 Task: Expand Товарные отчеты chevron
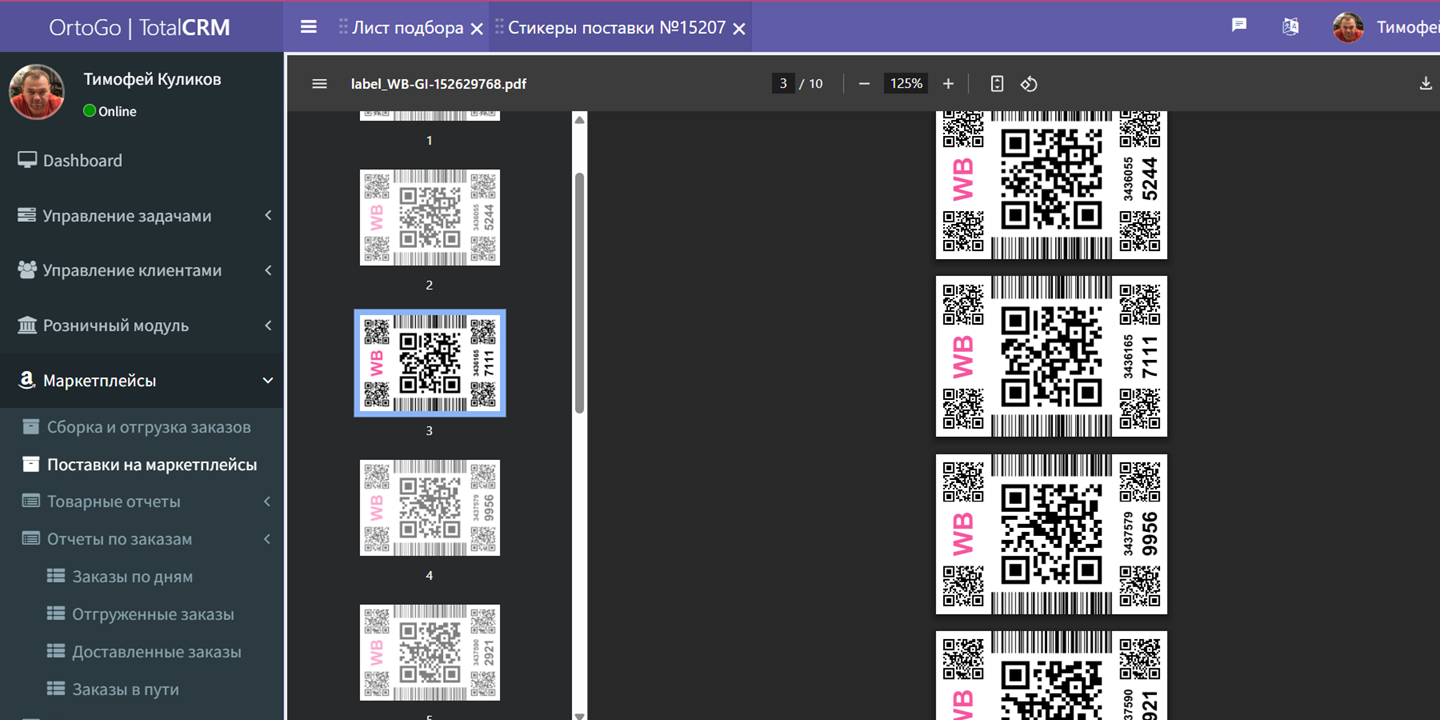[x=268, y=501]
